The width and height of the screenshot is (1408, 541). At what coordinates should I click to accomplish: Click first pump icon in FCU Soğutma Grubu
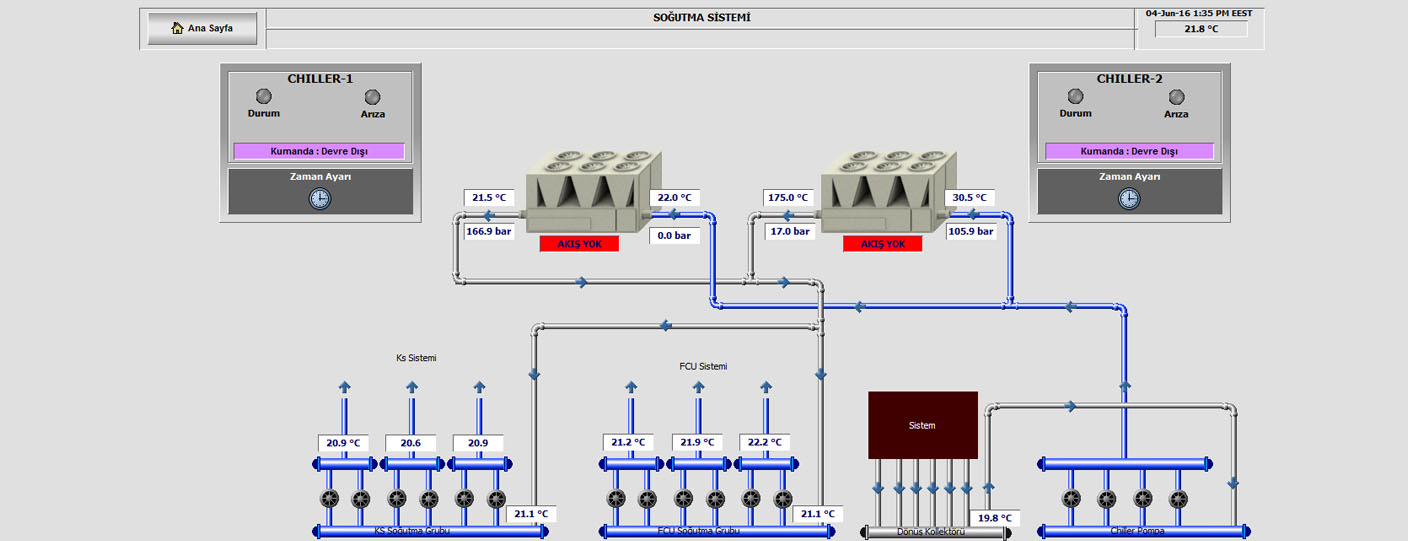coord(616,498)
